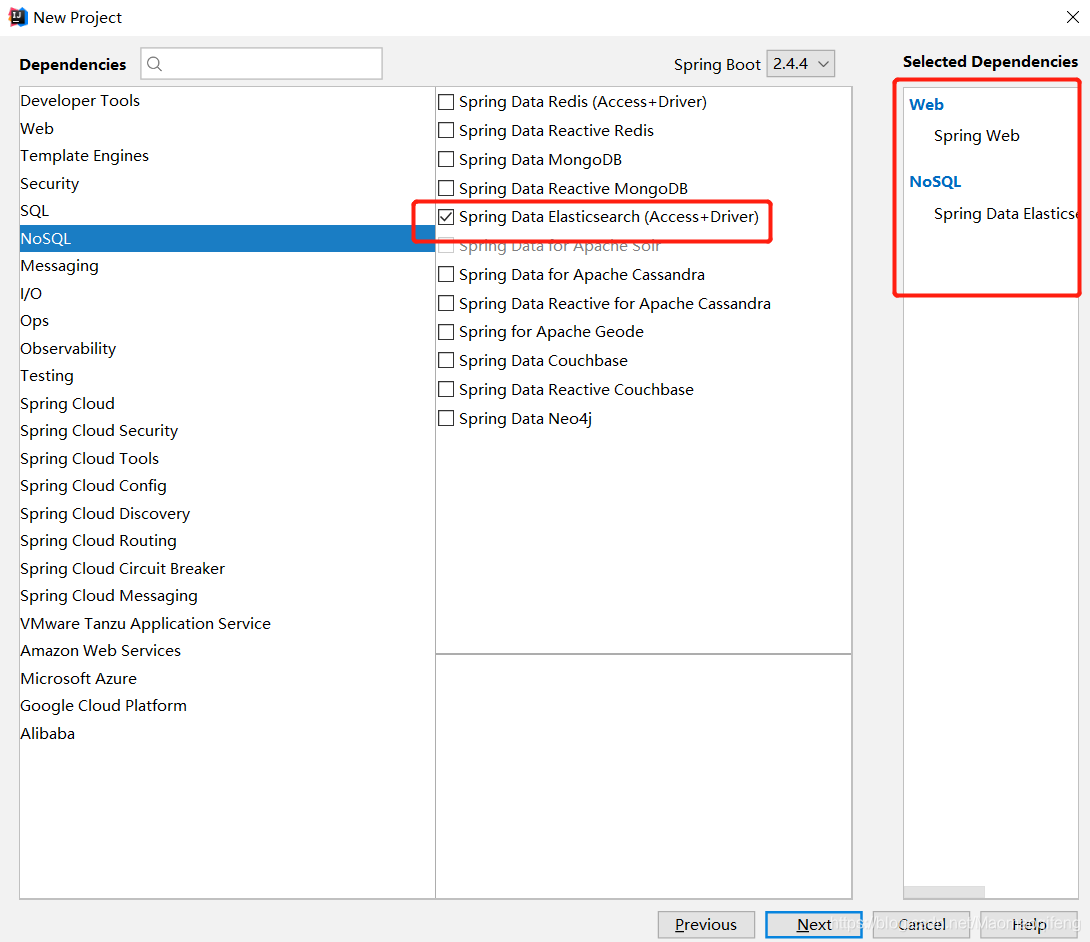Image resolution: width=1090 pixels, height=942 pixels.
Task: Choose the Alibaba category
Action: click(x=227, y=733)
